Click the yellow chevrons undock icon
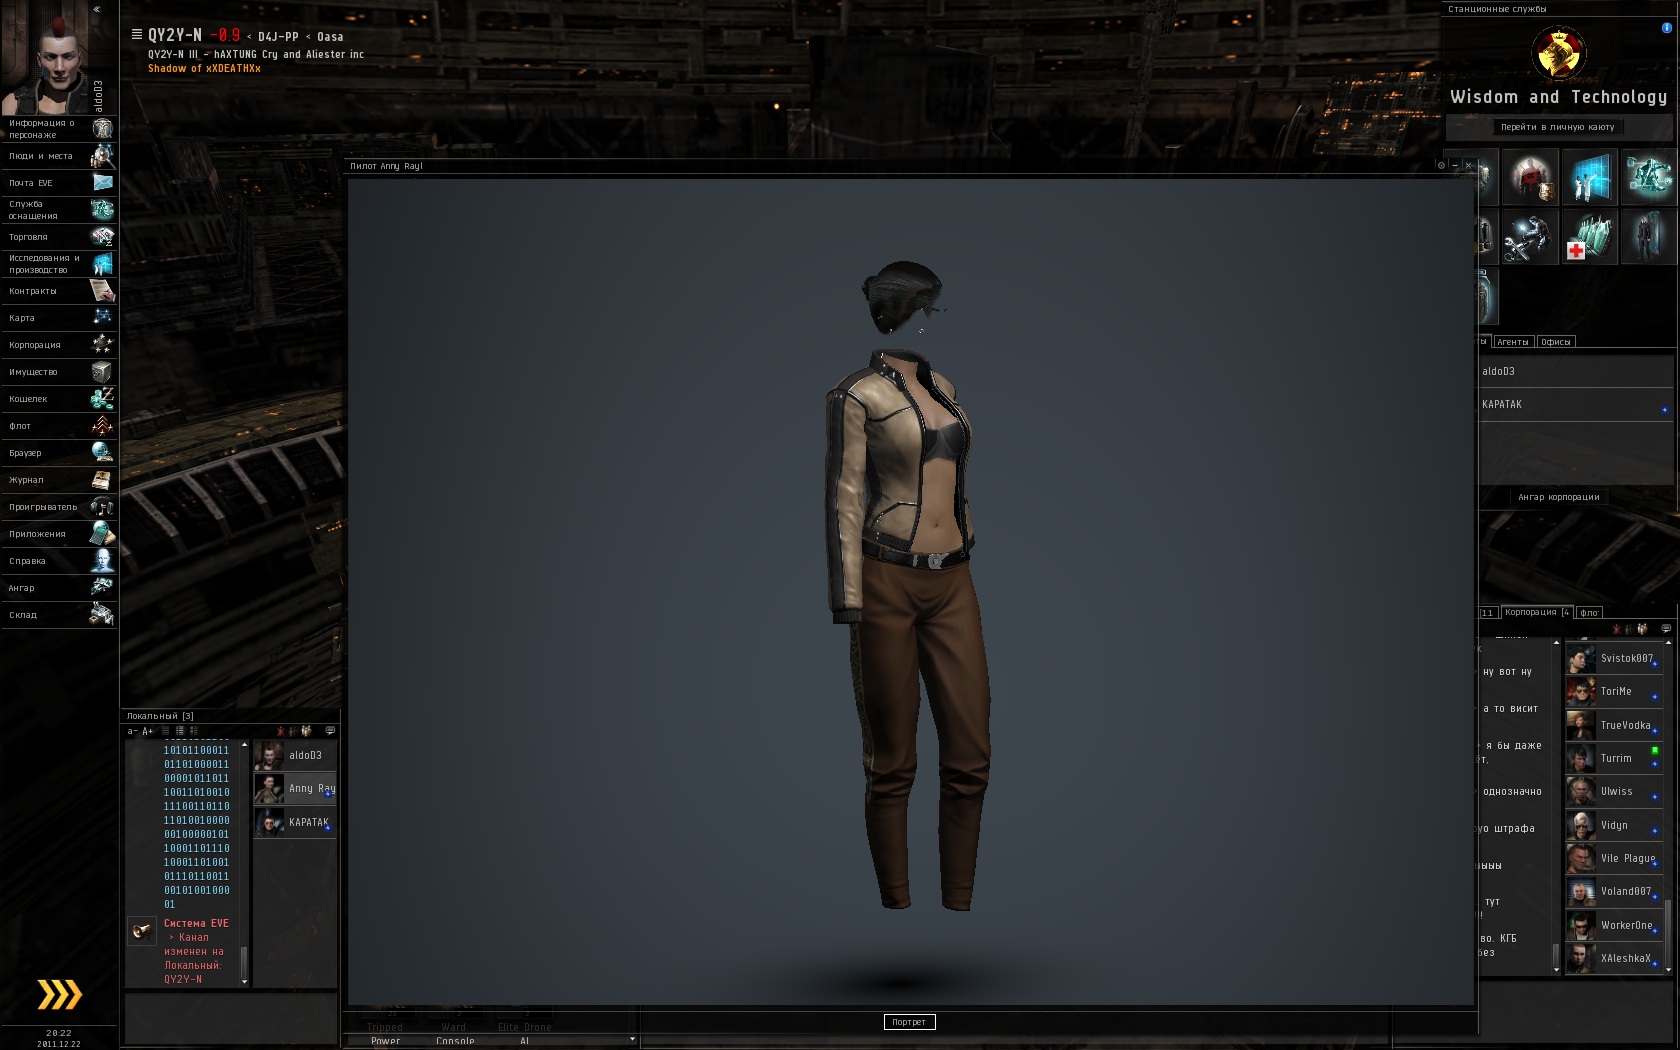 click(59, 994)
